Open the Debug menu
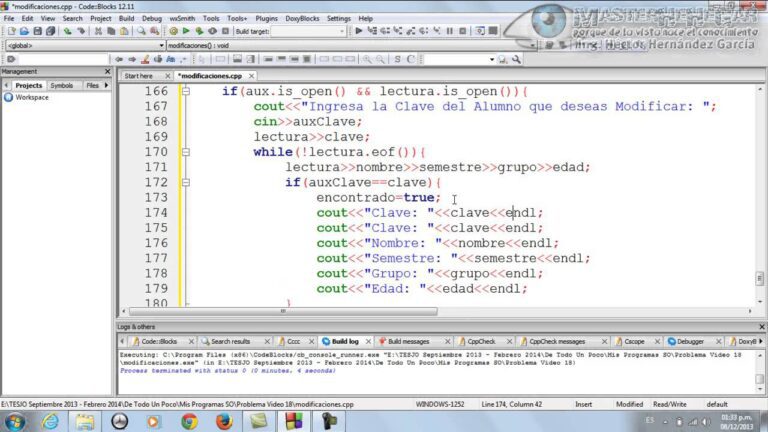768x432 pixels. tap(152, 18)
